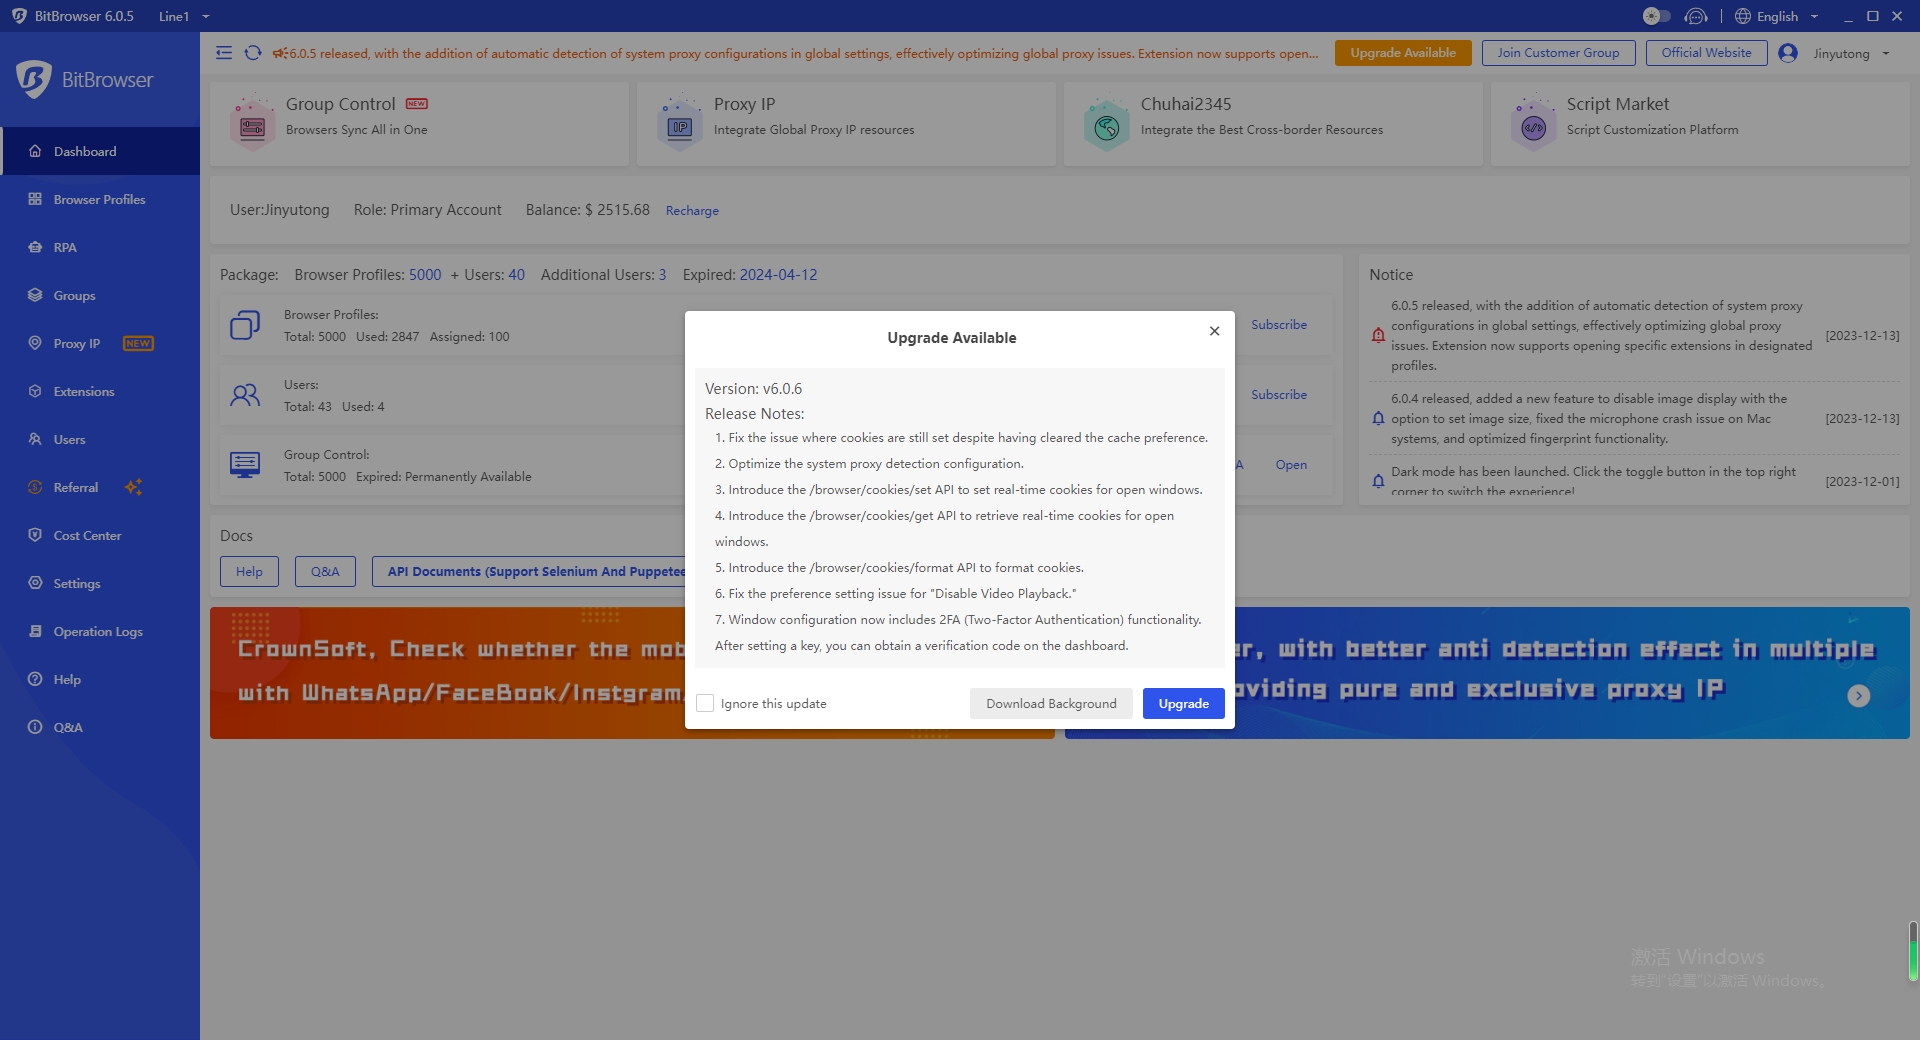Click the Docs Help button
1920x1040 pixels.
point(249,572)
